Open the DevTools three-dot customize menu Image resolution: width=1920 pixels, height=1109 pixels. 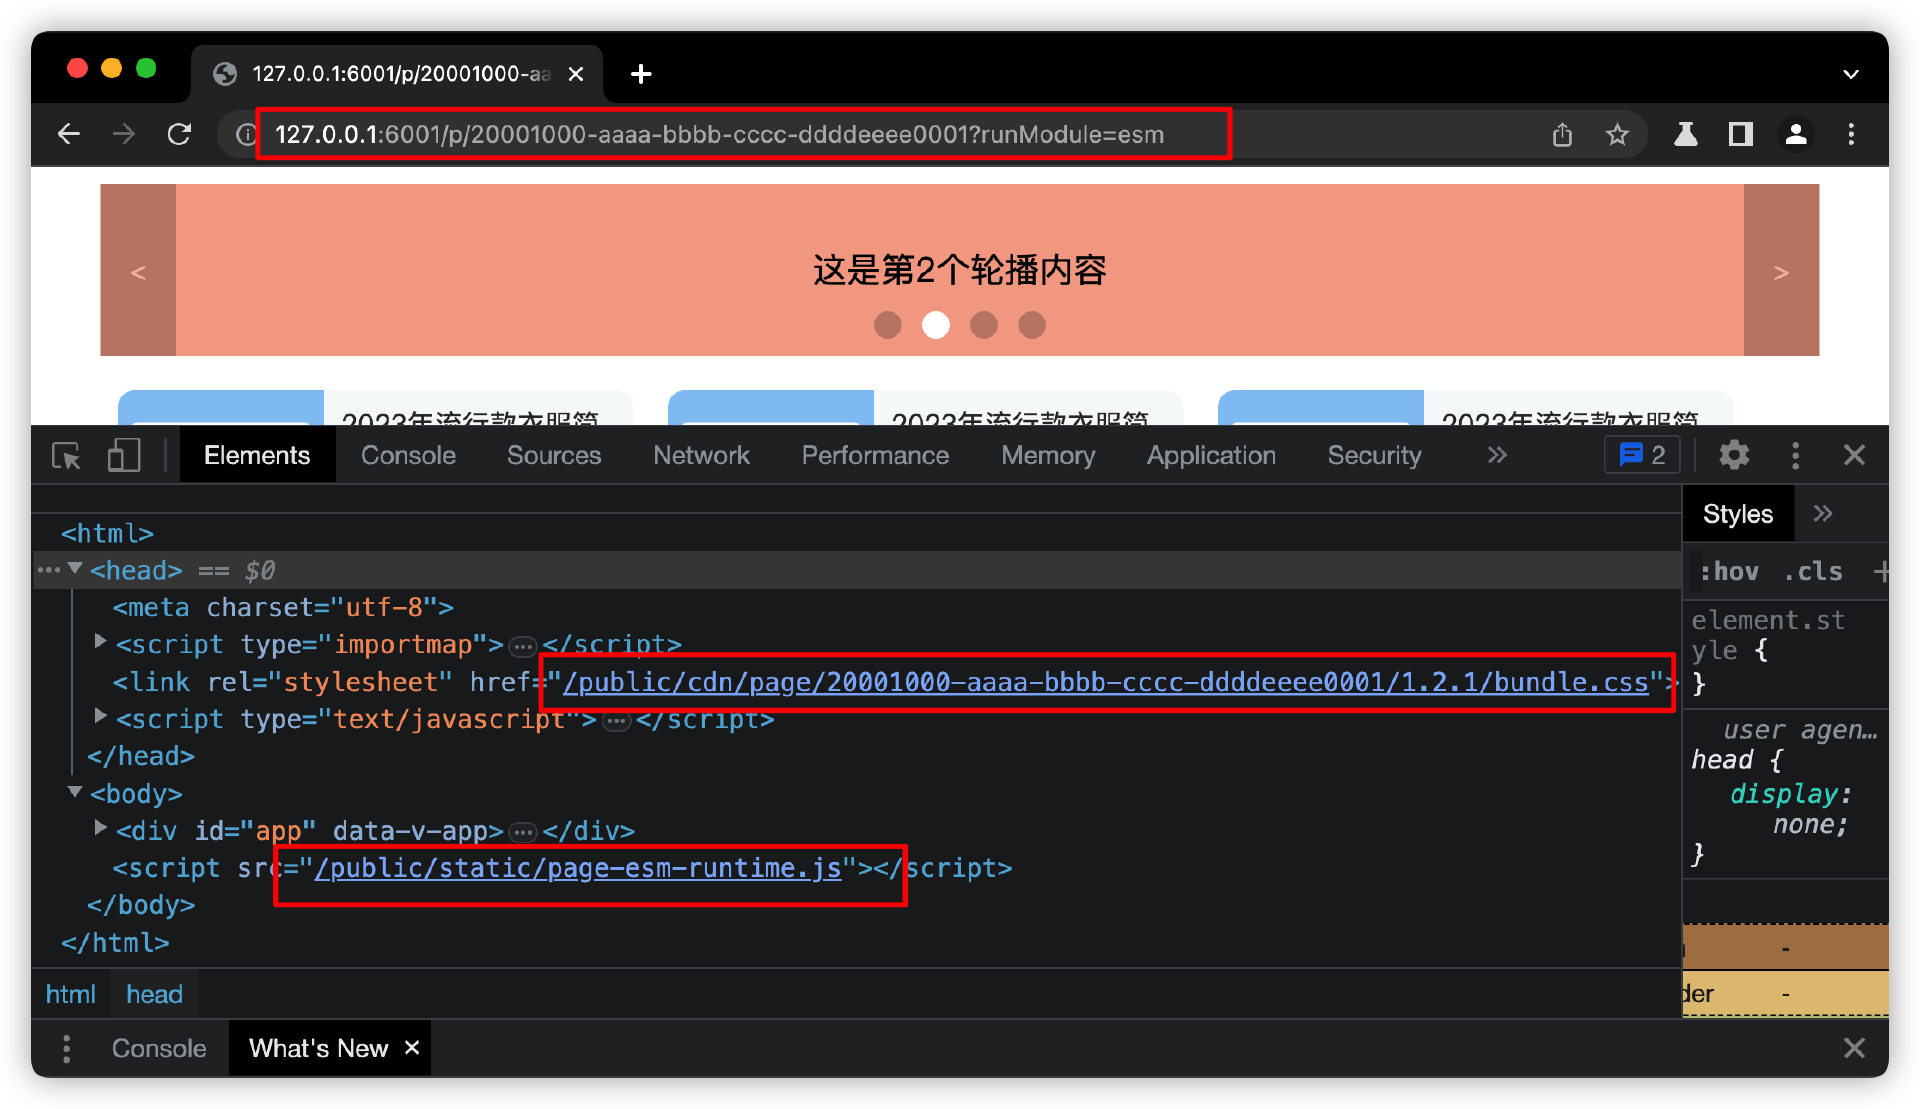coord(1795,456)
